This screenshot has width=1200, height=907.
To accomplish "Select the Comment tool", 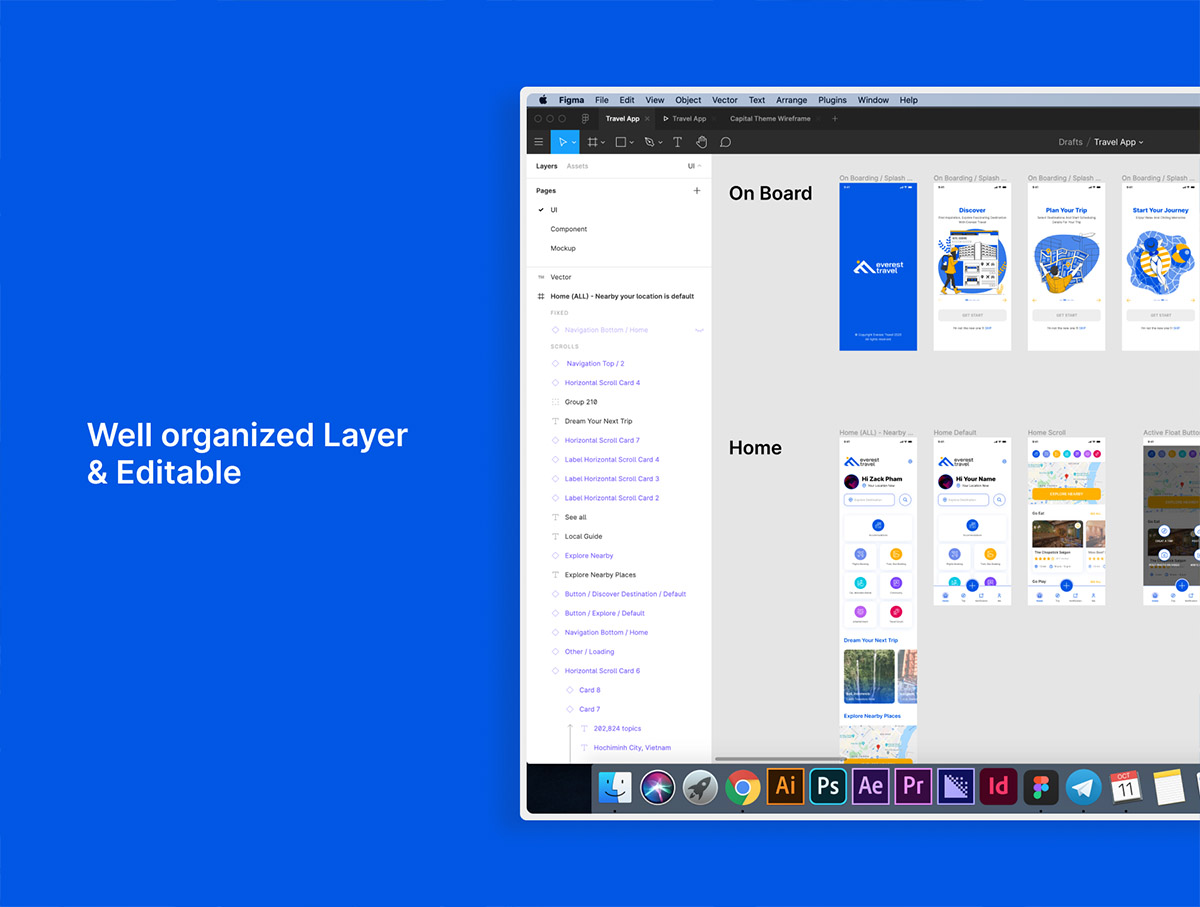I will (726, 142).
